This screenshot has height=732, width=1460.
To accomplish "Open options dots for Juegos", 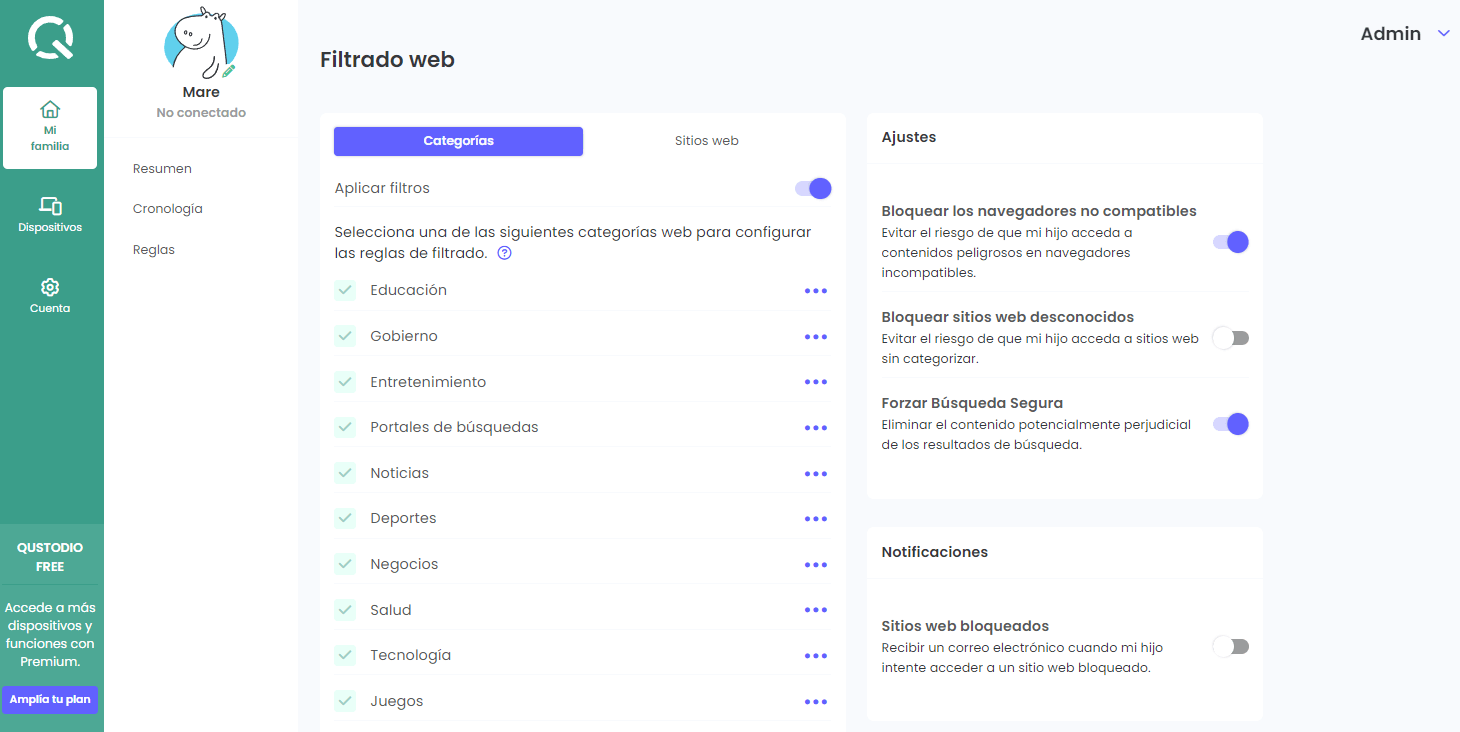I will [816, 702].
